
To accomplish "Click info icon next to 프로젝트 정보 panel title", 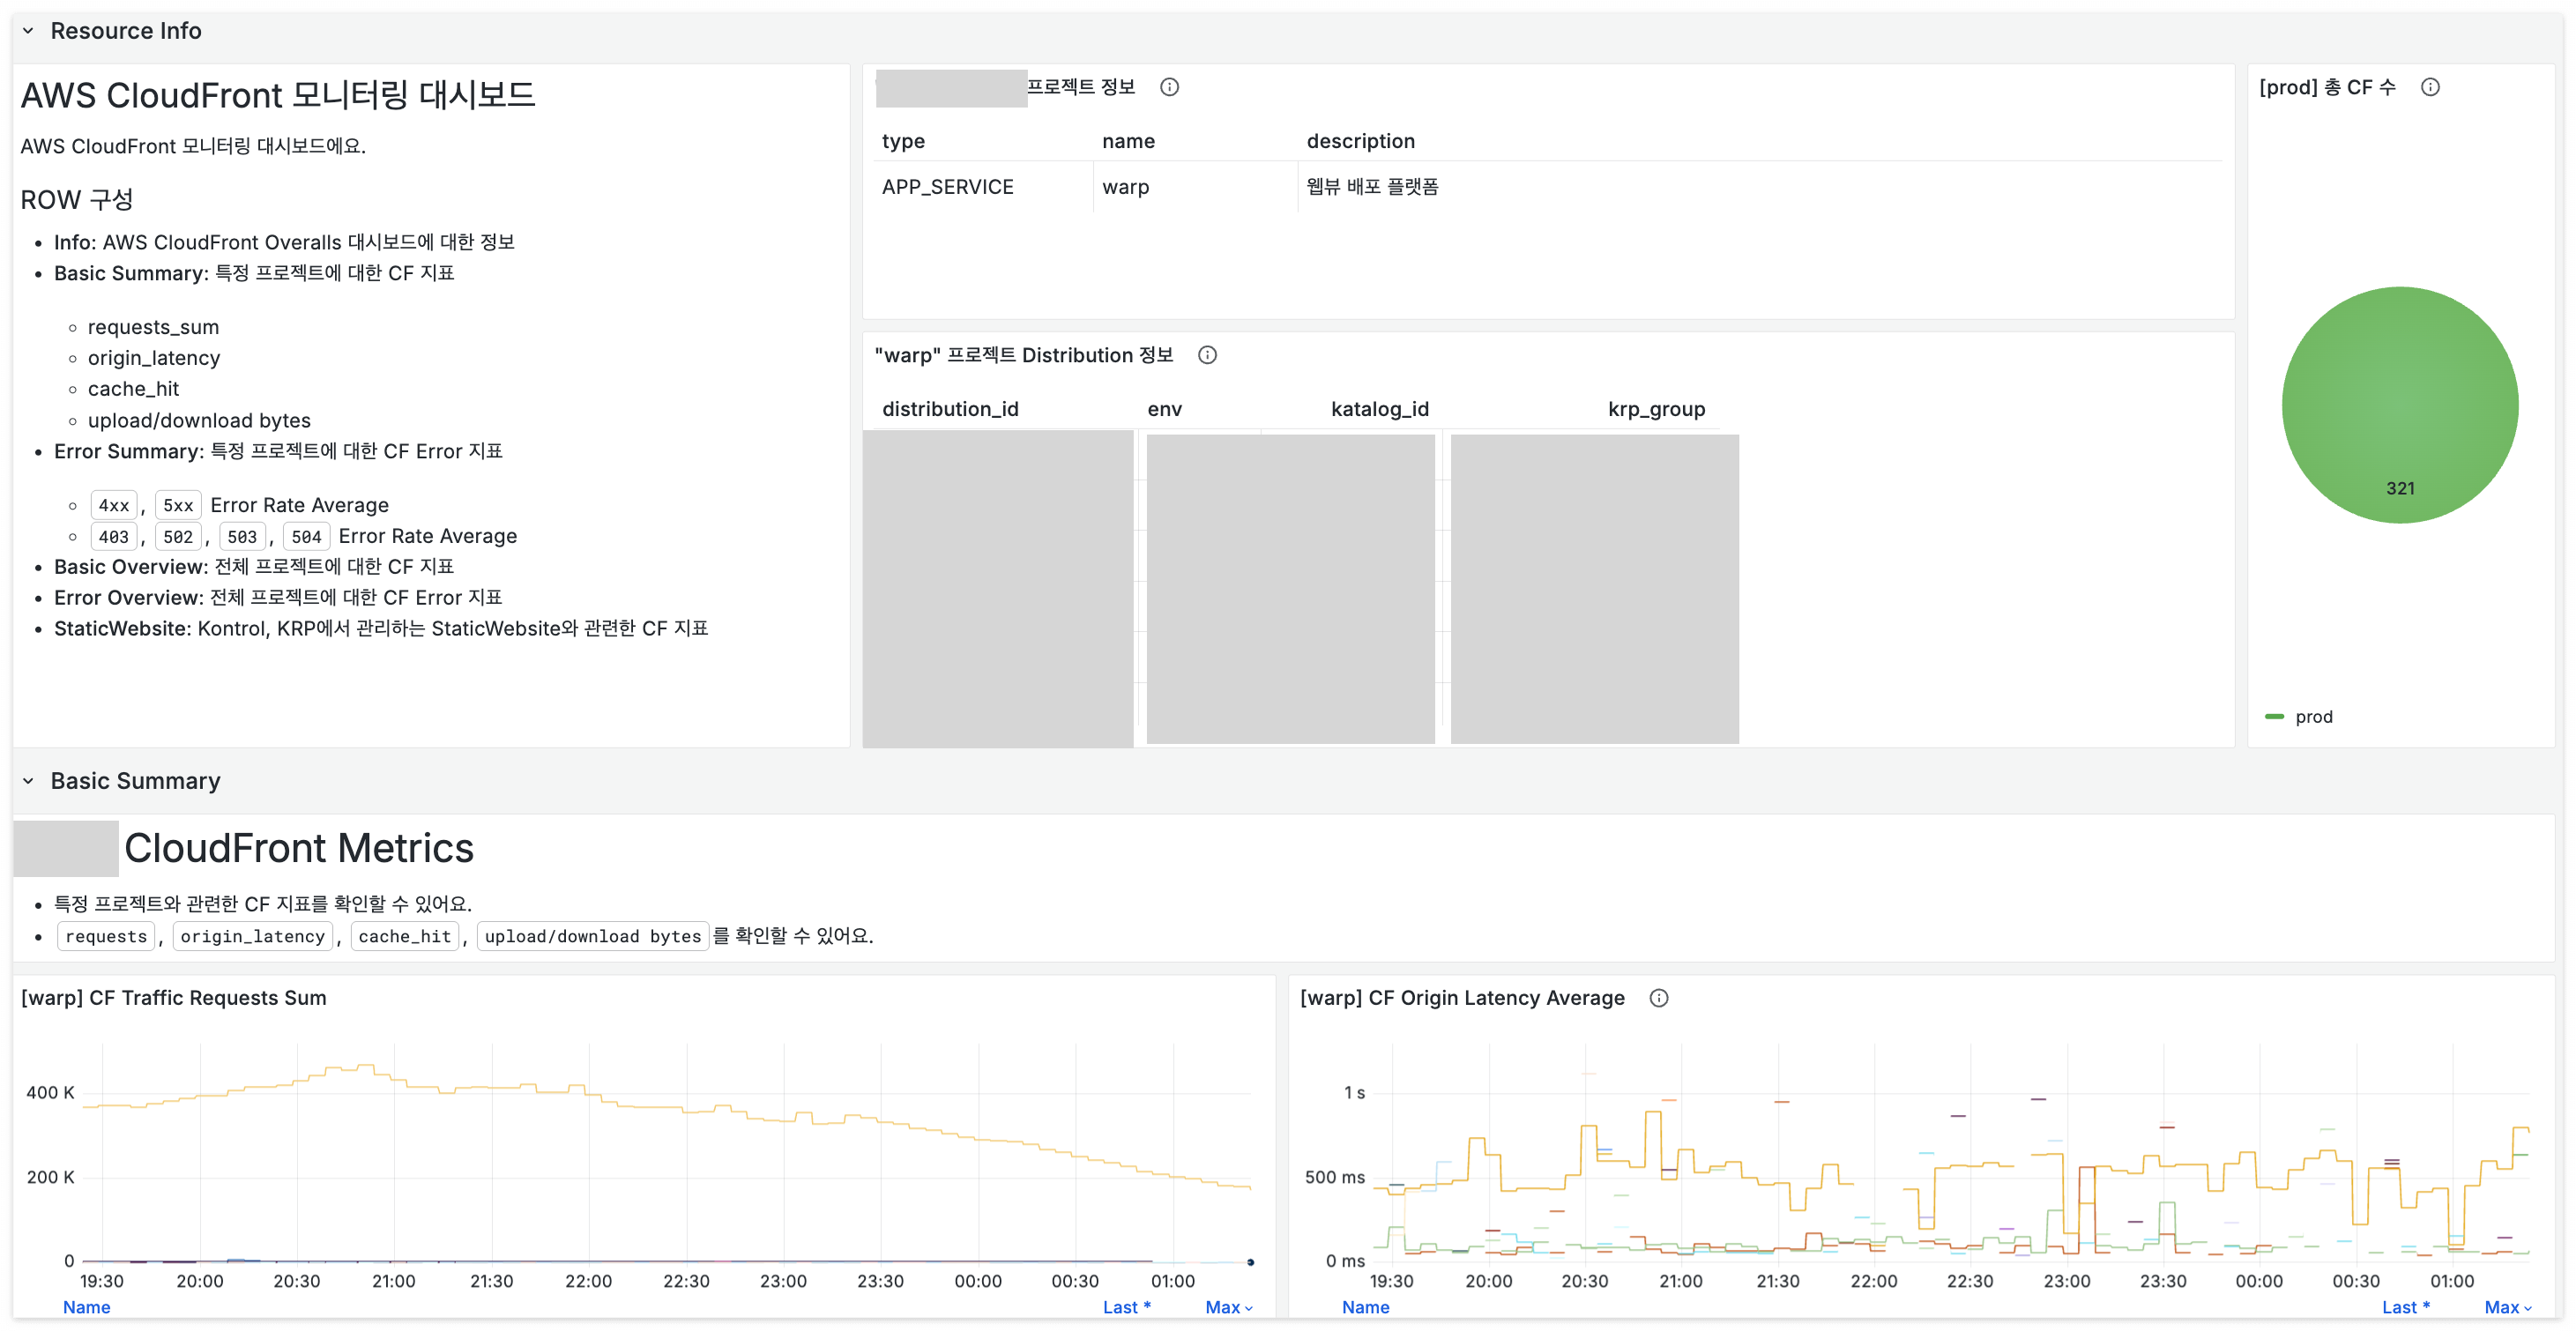I will click(1169, 87).
